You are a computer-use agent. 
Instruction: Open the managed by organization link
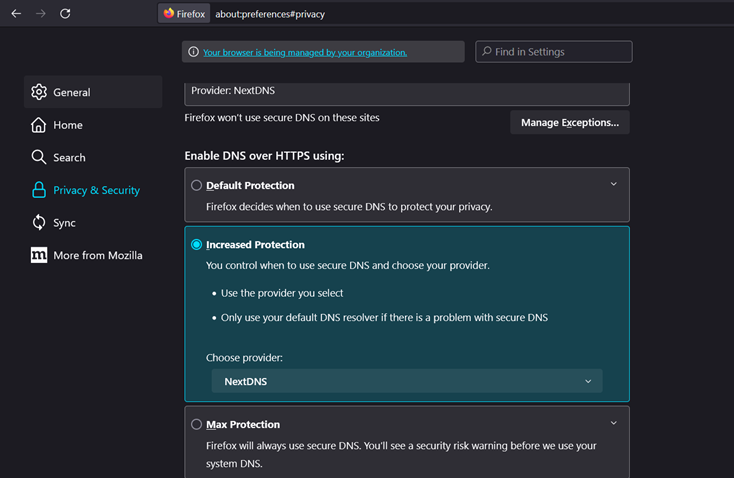pos(304,52)
